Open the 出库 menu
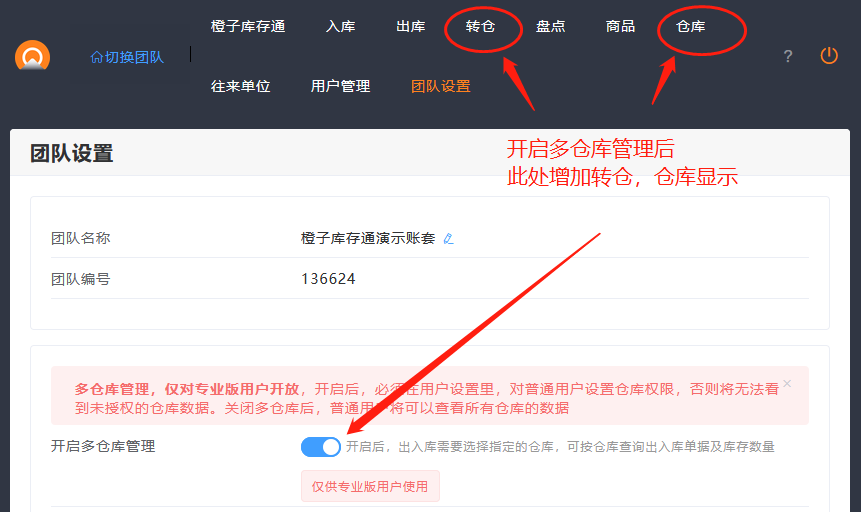 pyautogui.click(x=410, y=27)
